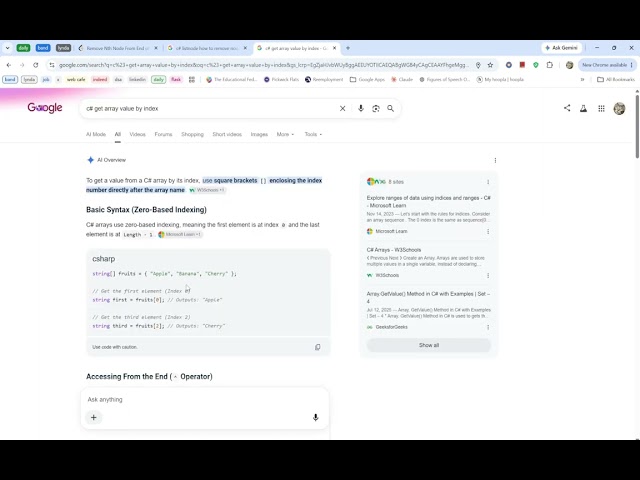The height and width of the screenshot is (480, 640).
Task: Switch to AI Mode search tab
Action: 96,134
